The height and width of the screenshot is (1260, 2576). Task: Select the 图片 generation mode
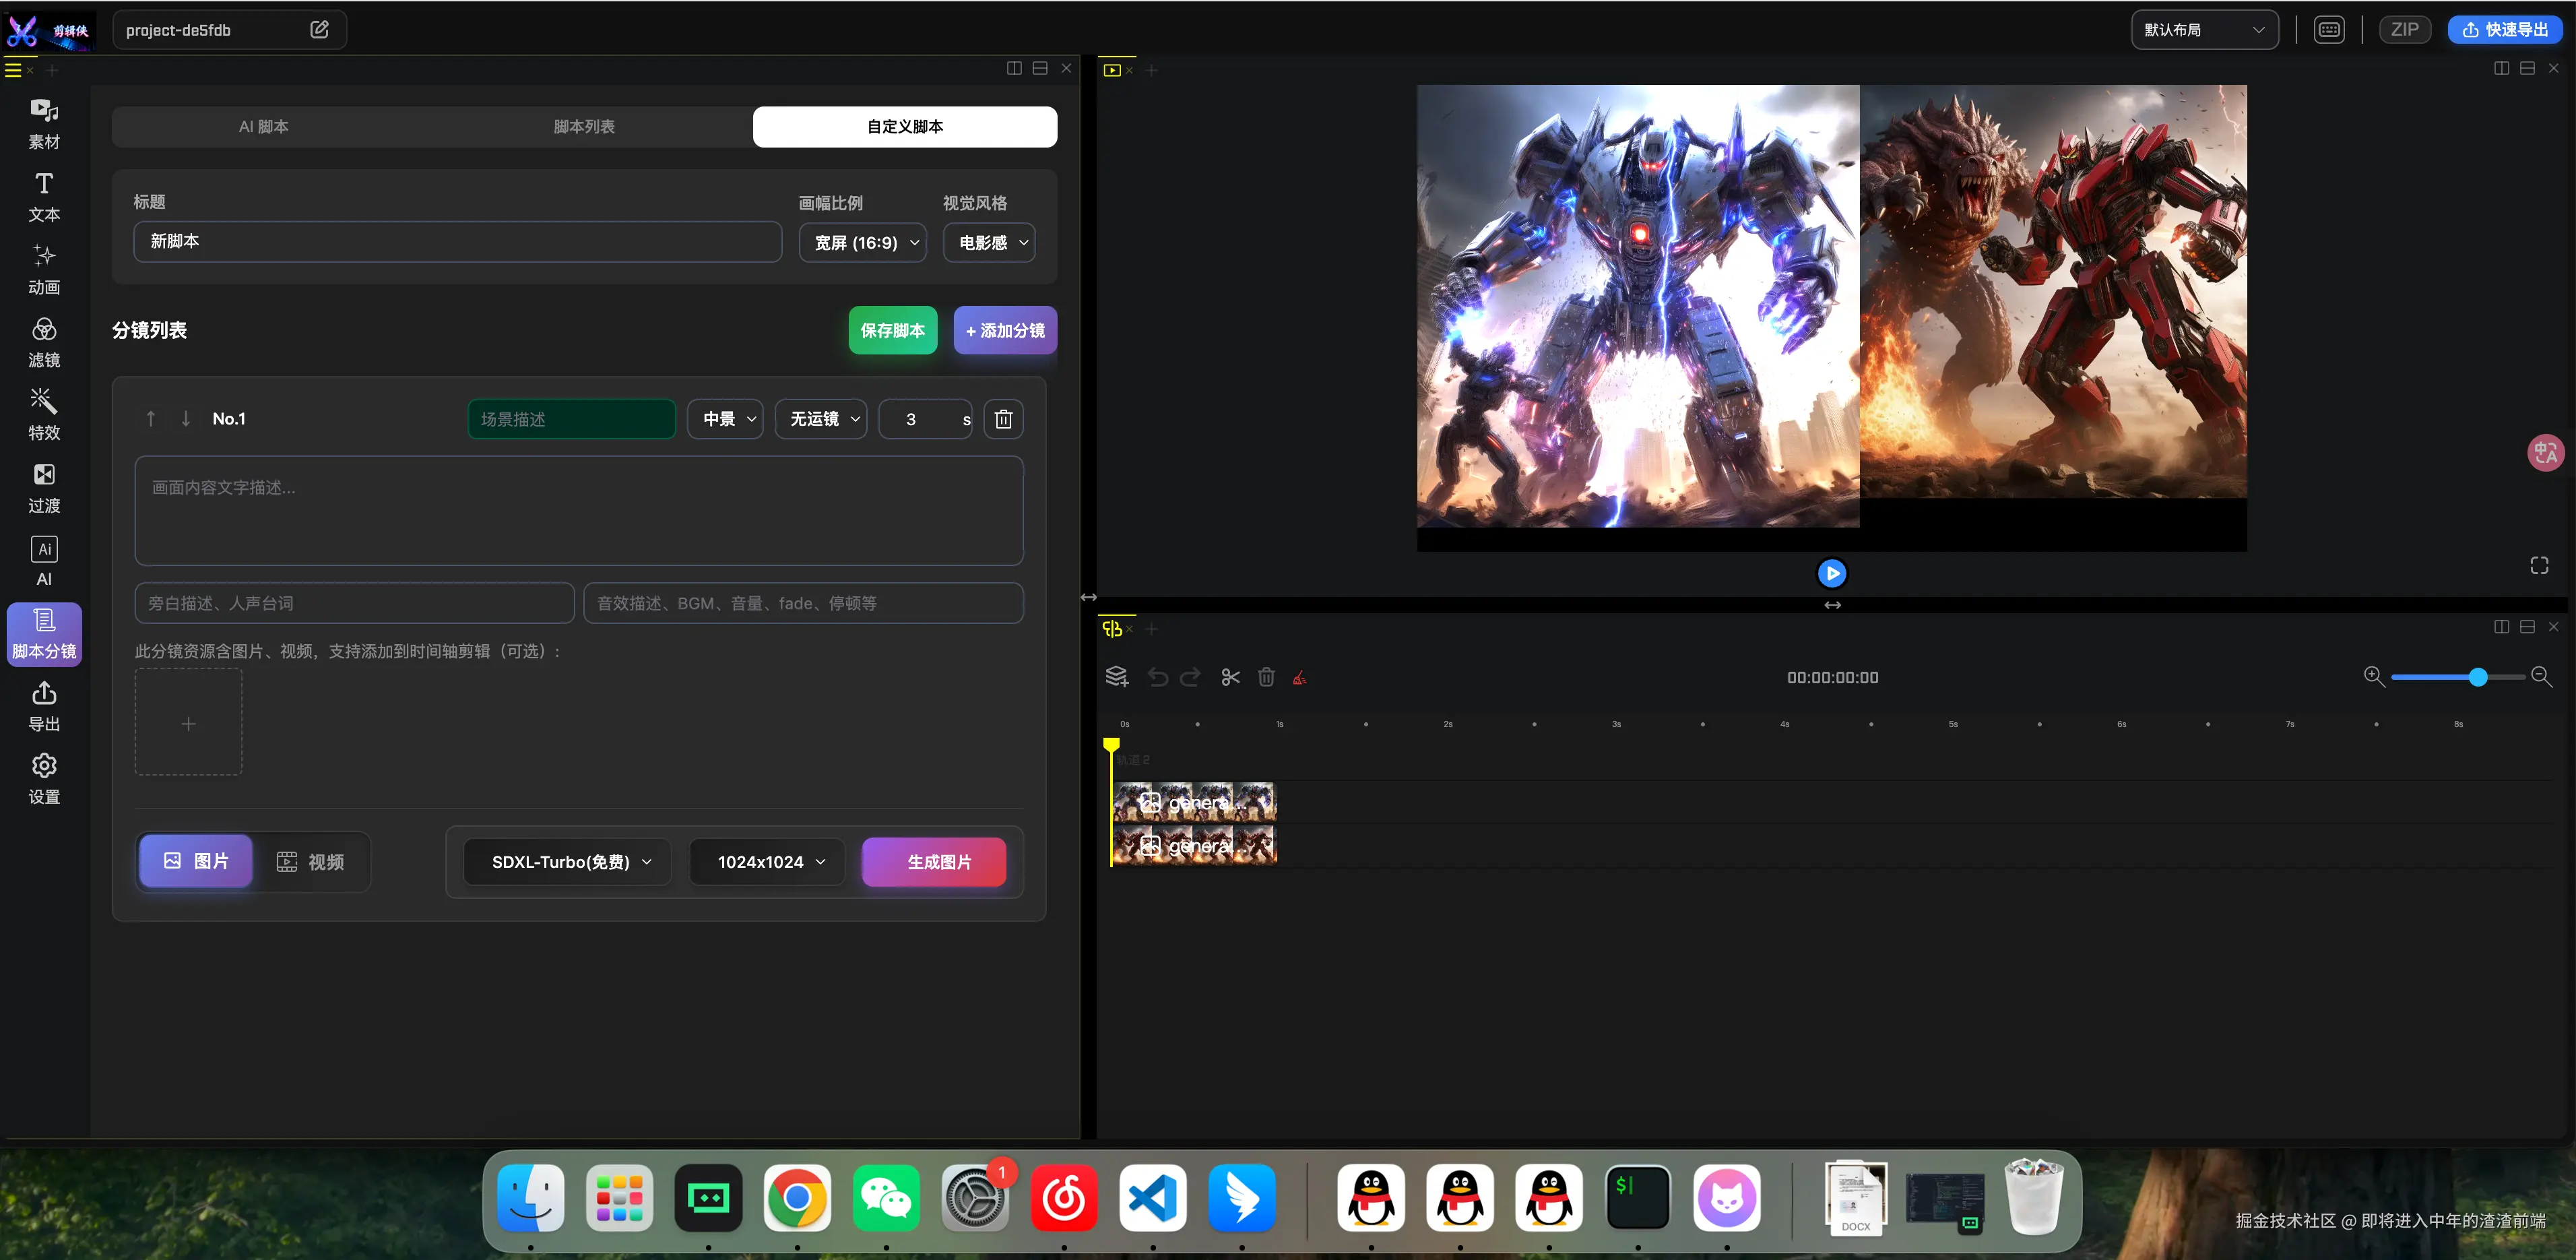[196, 861]
